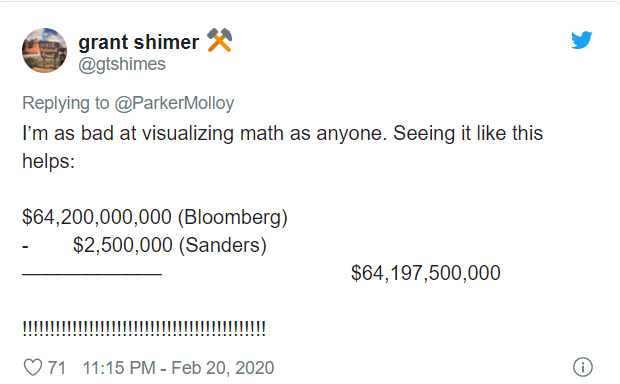
Task: Open the @ParkerMolloy mention link
Action: point(174,103)
